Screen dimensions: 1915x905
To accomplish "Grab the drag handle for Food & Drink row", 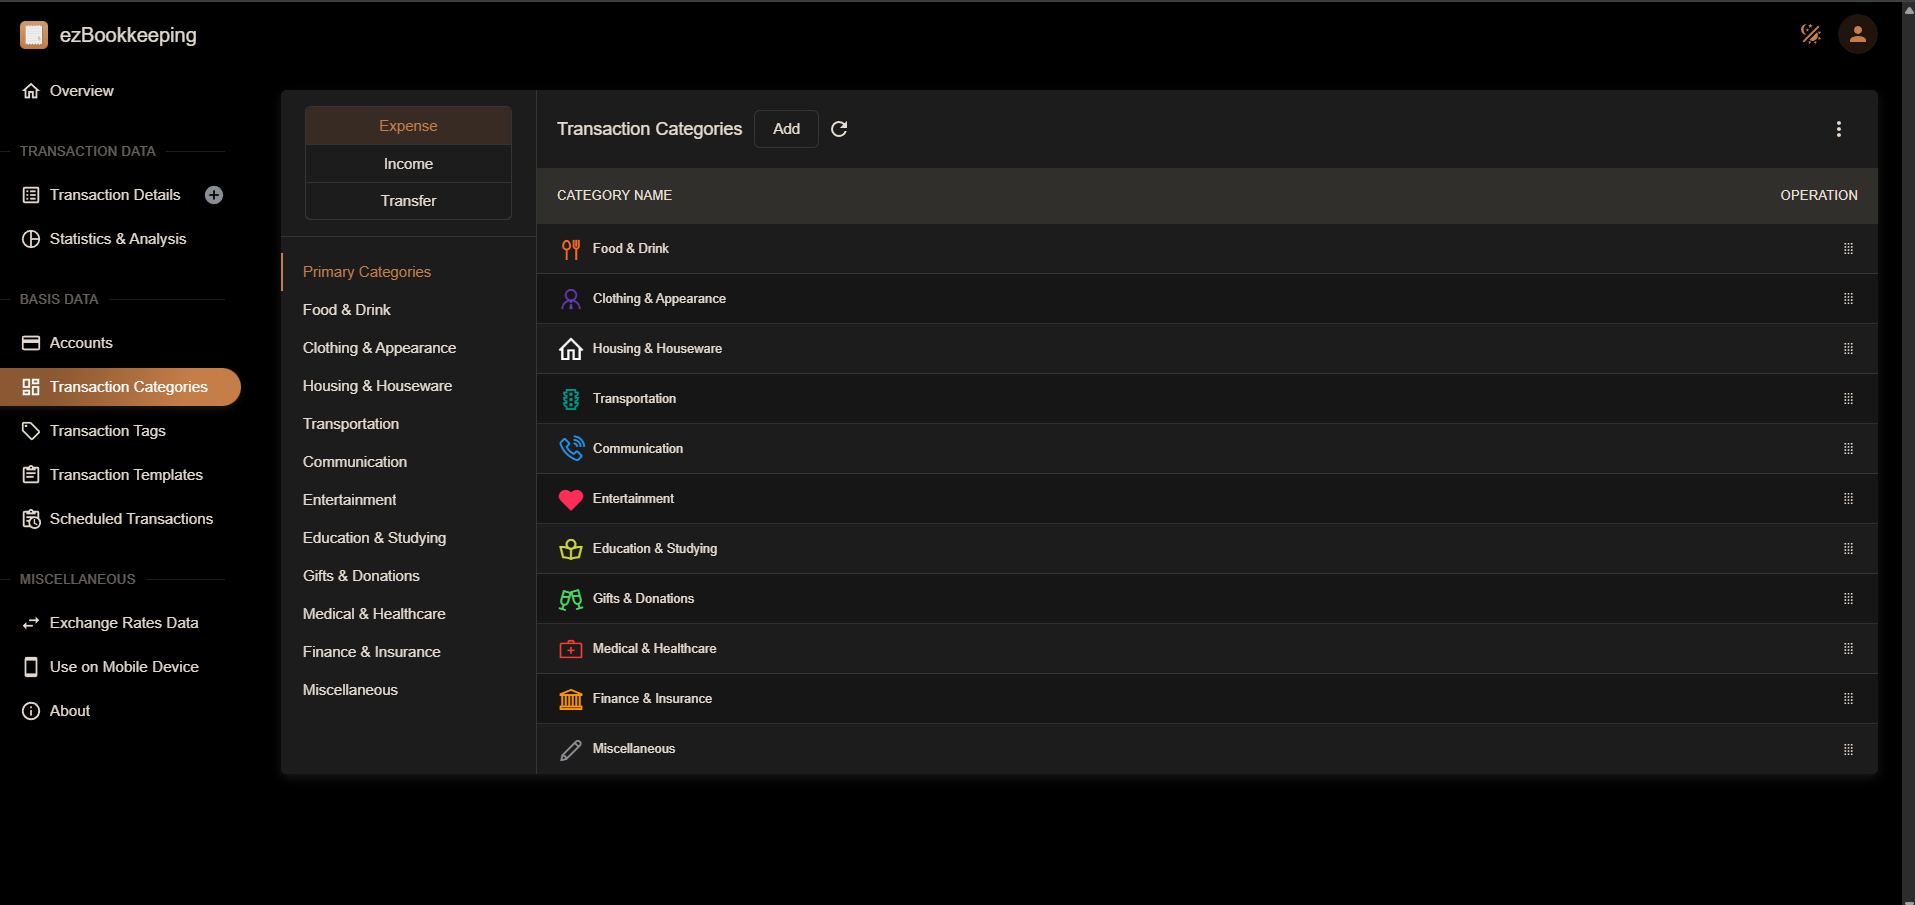I will click(x=1848, y=249).
